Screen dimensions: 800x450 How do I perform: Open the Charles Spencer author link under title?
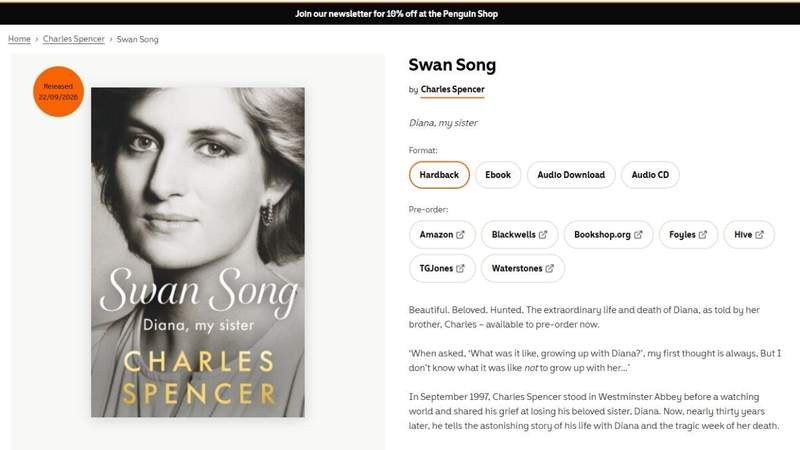click(453, 89)
